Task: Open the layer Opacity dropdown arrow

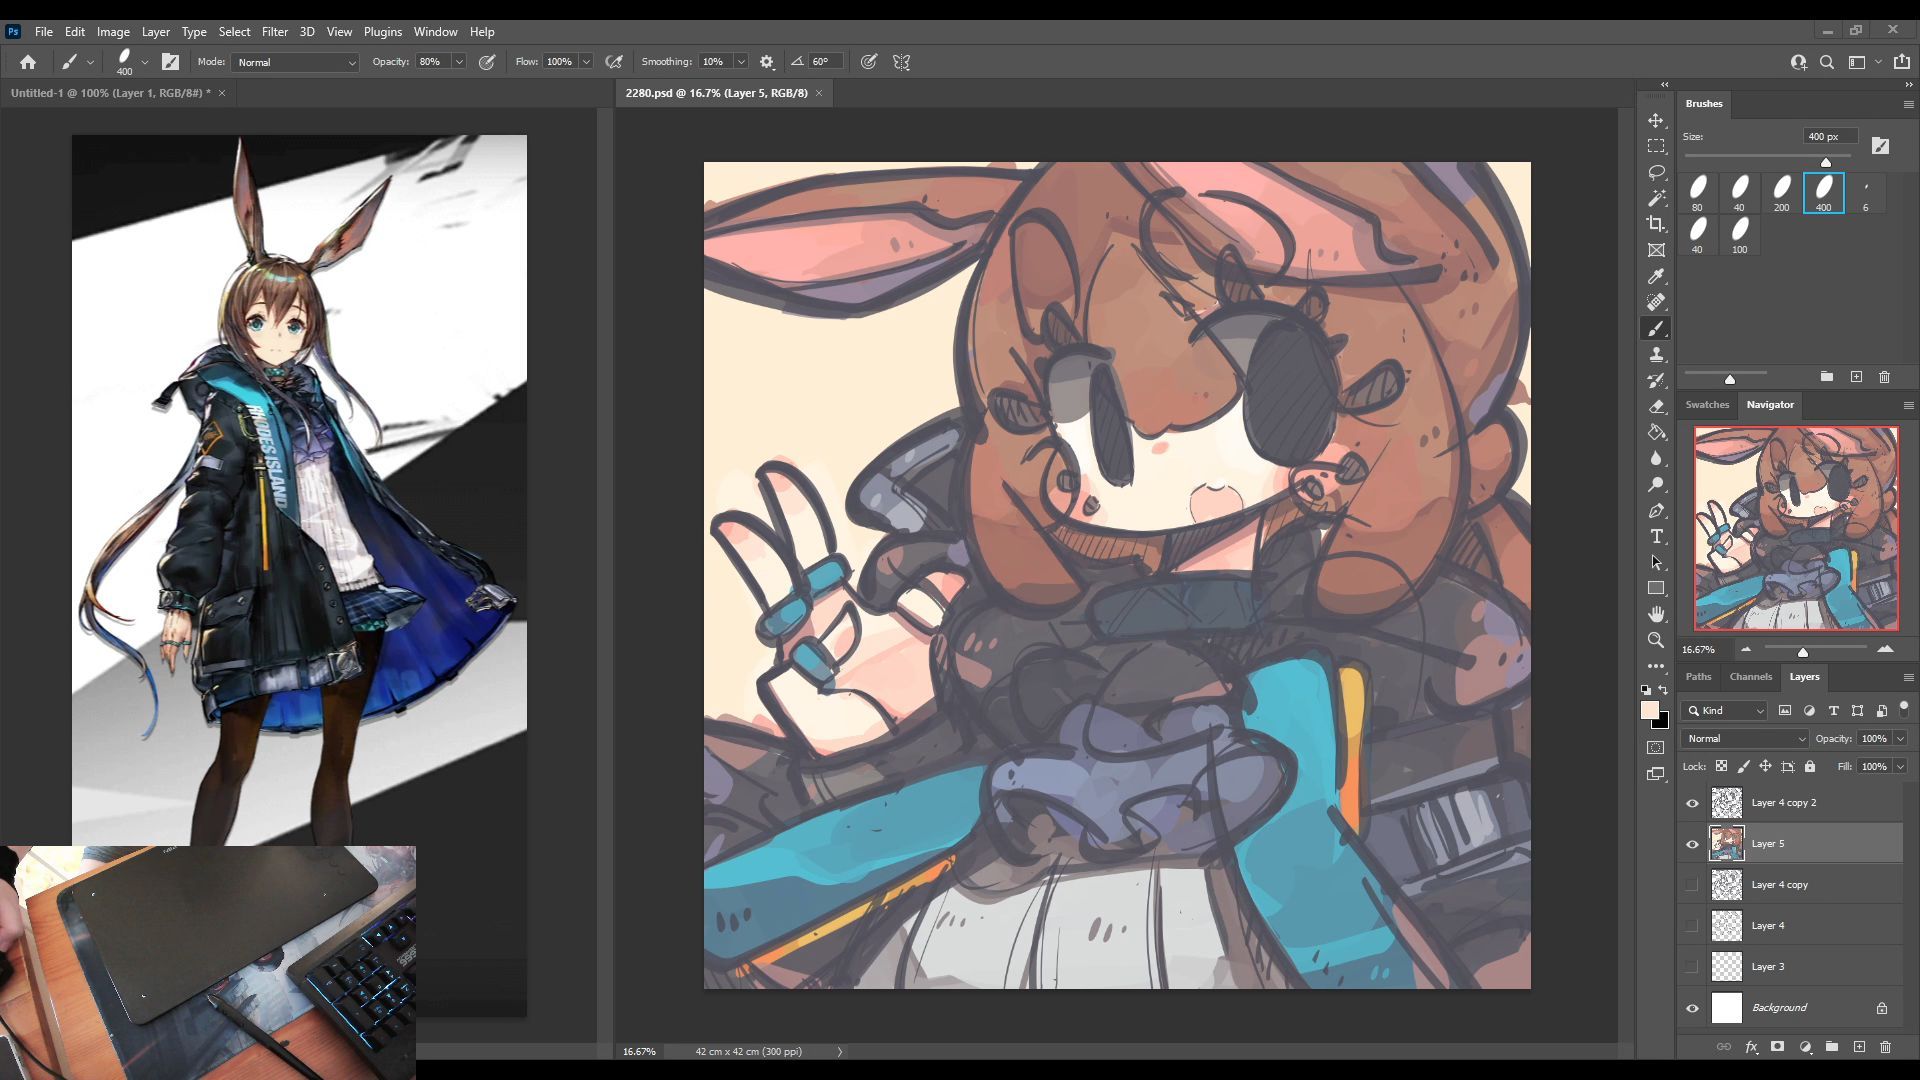Action: 1899,739
